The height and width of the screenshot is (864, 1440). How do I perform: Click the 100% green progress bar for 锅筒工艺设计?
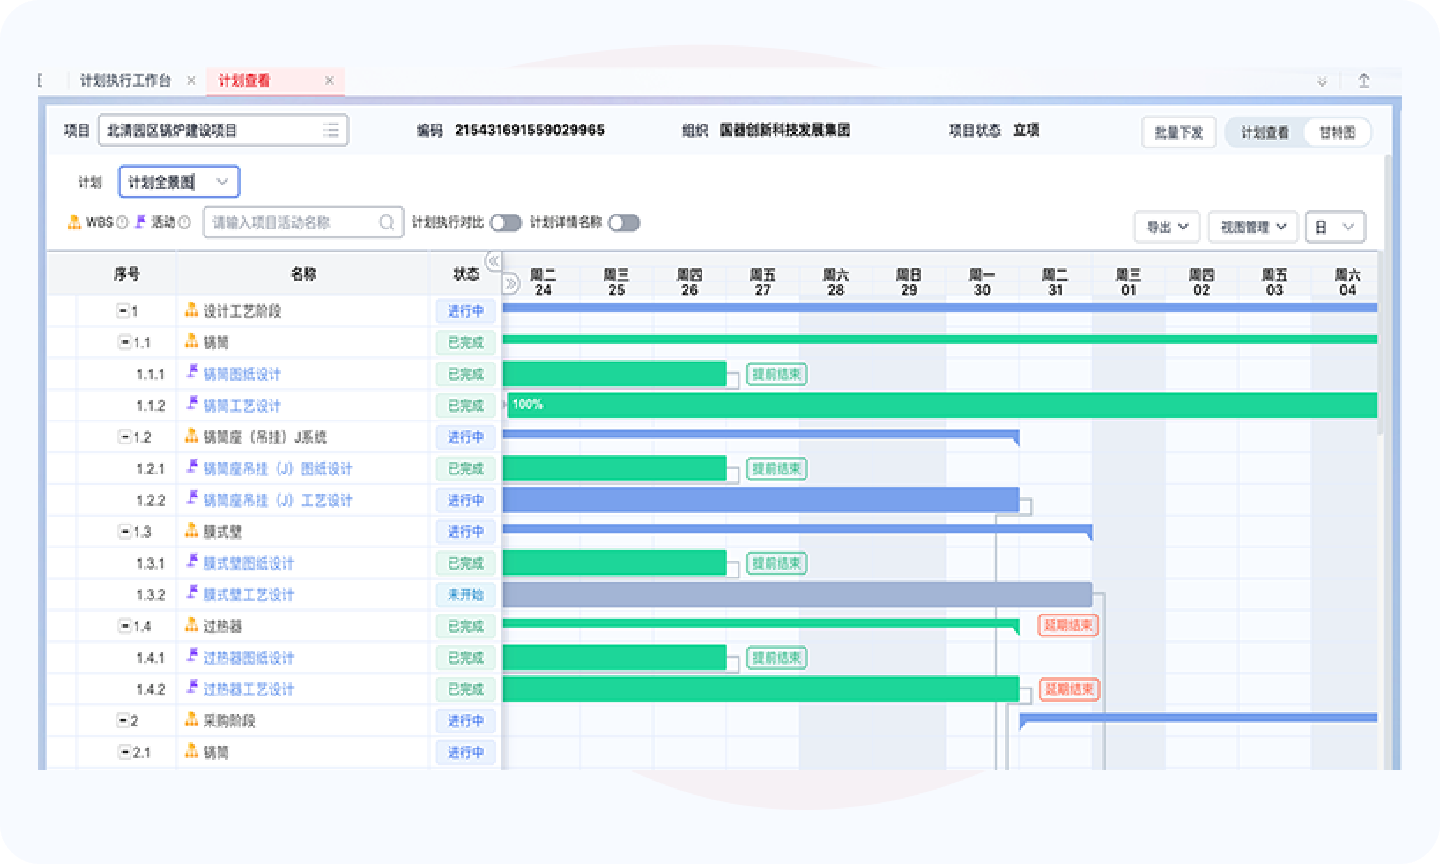pos(940,405)
